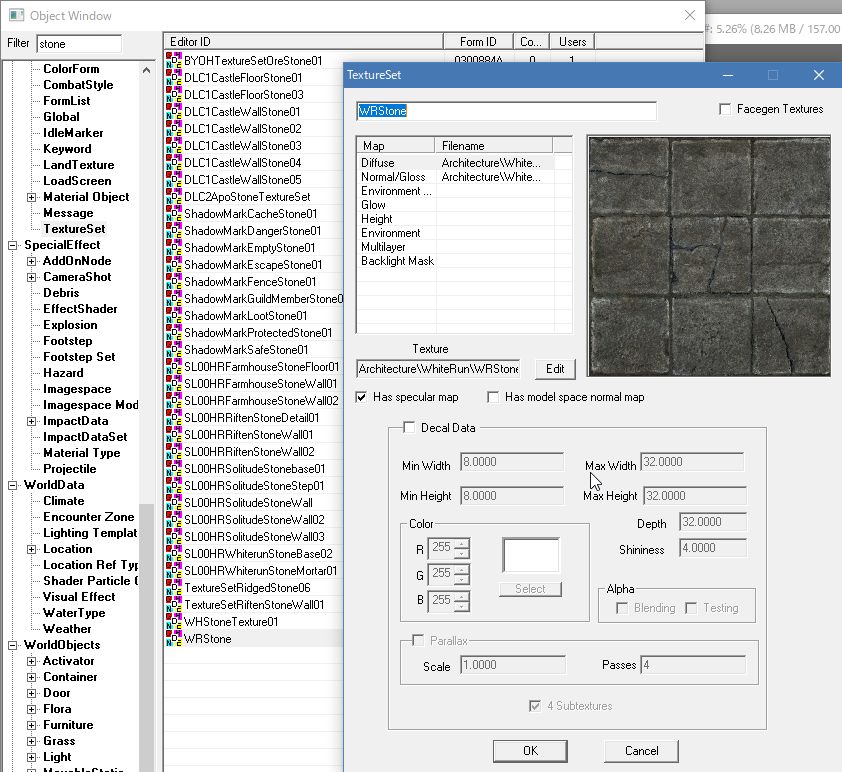Click the white decal color swatch
The image size is (842, 772).
coord(531,556)
